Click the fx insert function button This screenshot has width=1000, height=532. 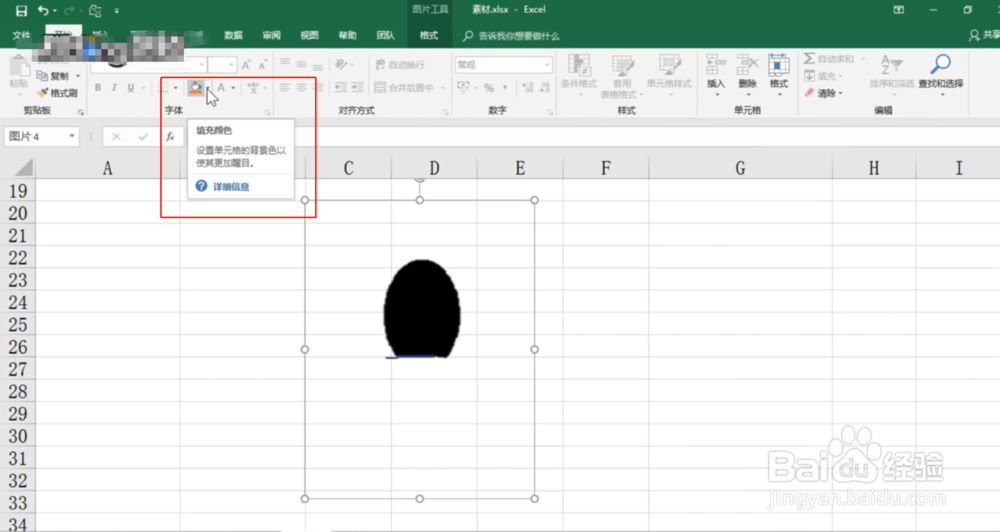(170, 137)
